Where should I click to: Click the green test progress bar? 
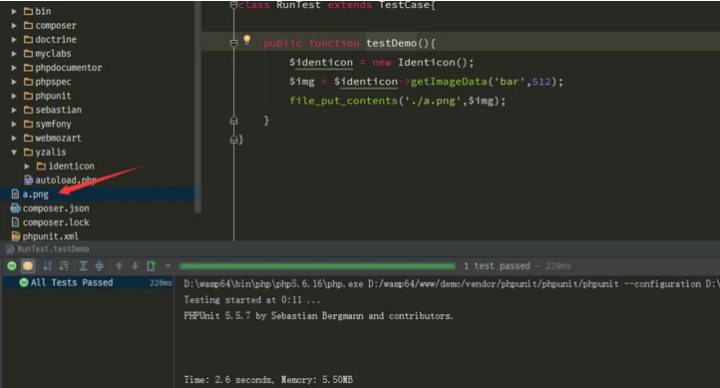click(318, 266)
